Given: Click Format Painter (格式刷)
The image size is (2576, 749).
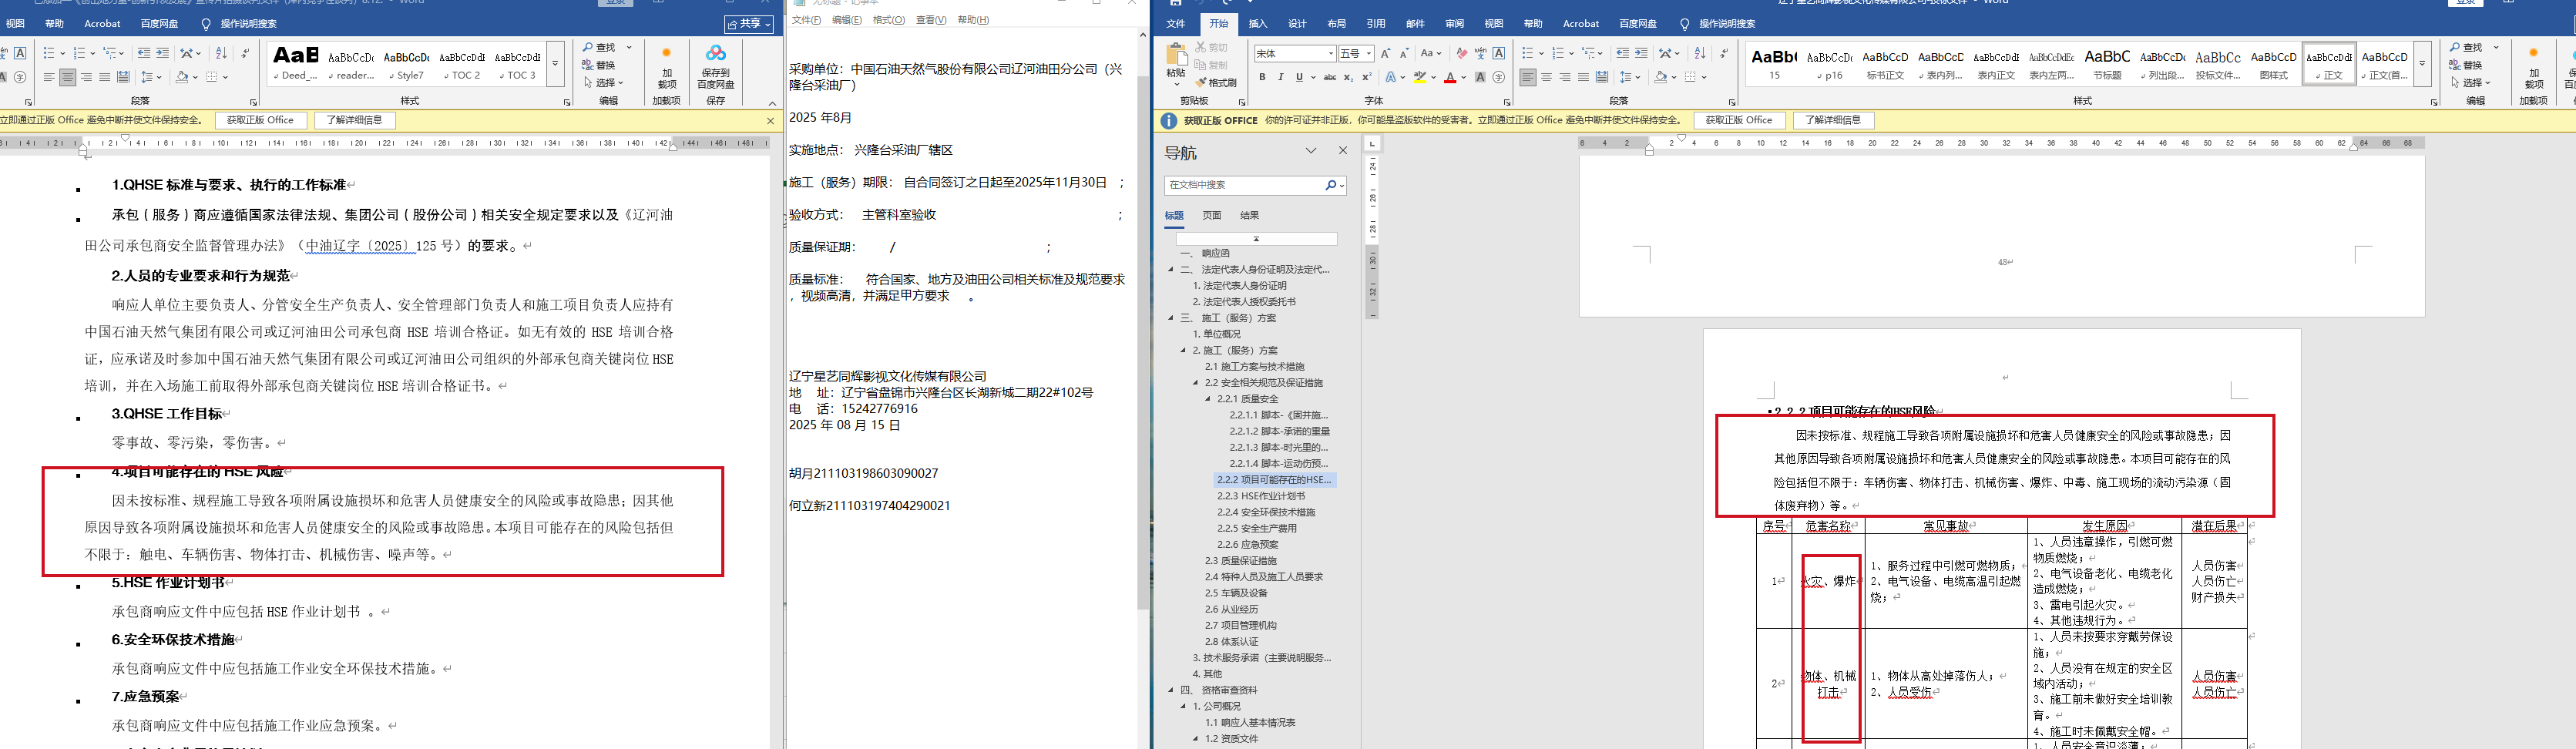Looking at the screenshot, I should click(1215, 83).
